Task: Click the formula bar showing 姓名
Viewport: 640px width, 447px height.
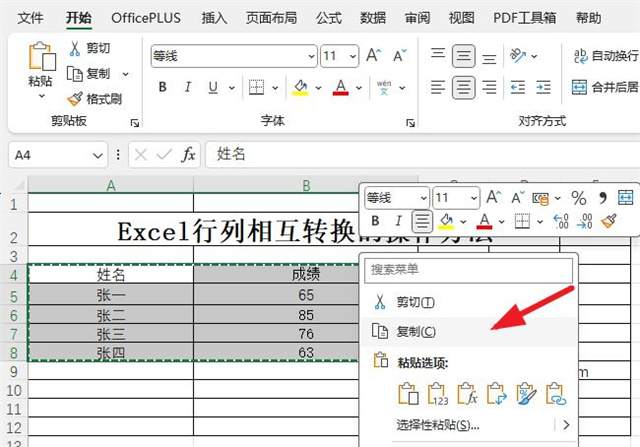Action: coord(422,155)
